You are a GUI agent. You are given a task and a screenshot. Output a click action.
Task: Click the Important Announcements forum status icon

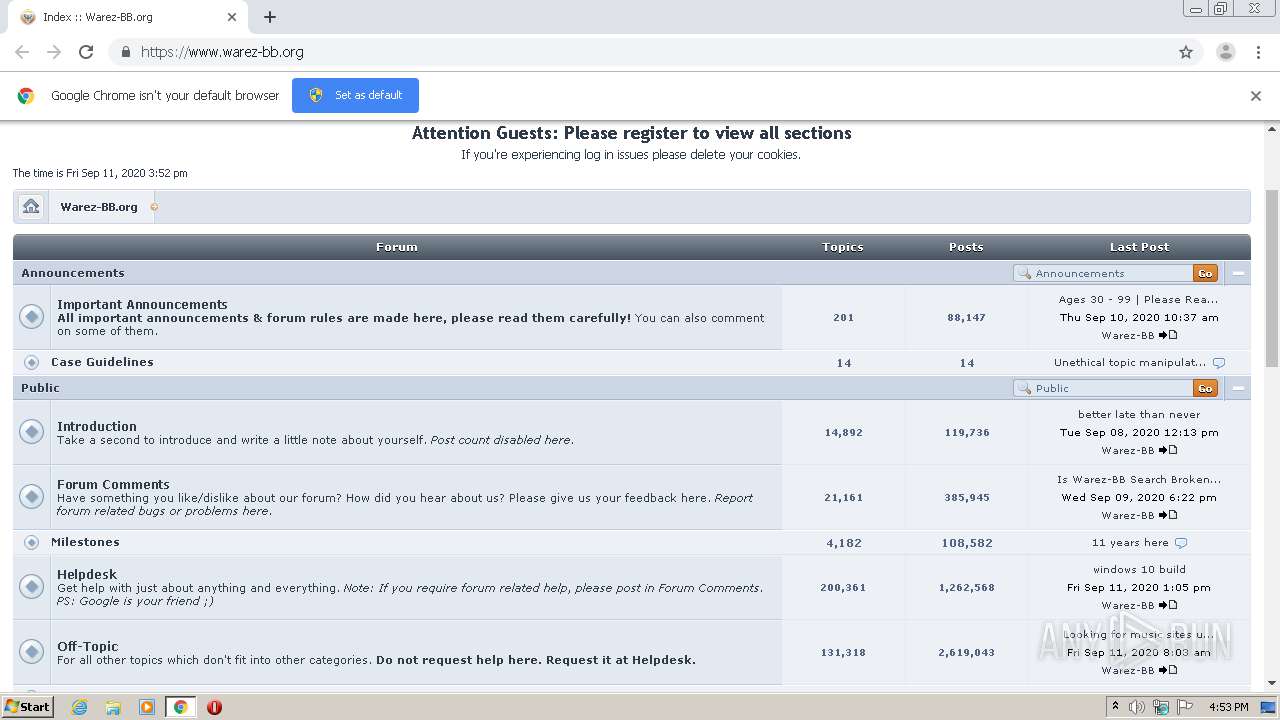[32, 317]
